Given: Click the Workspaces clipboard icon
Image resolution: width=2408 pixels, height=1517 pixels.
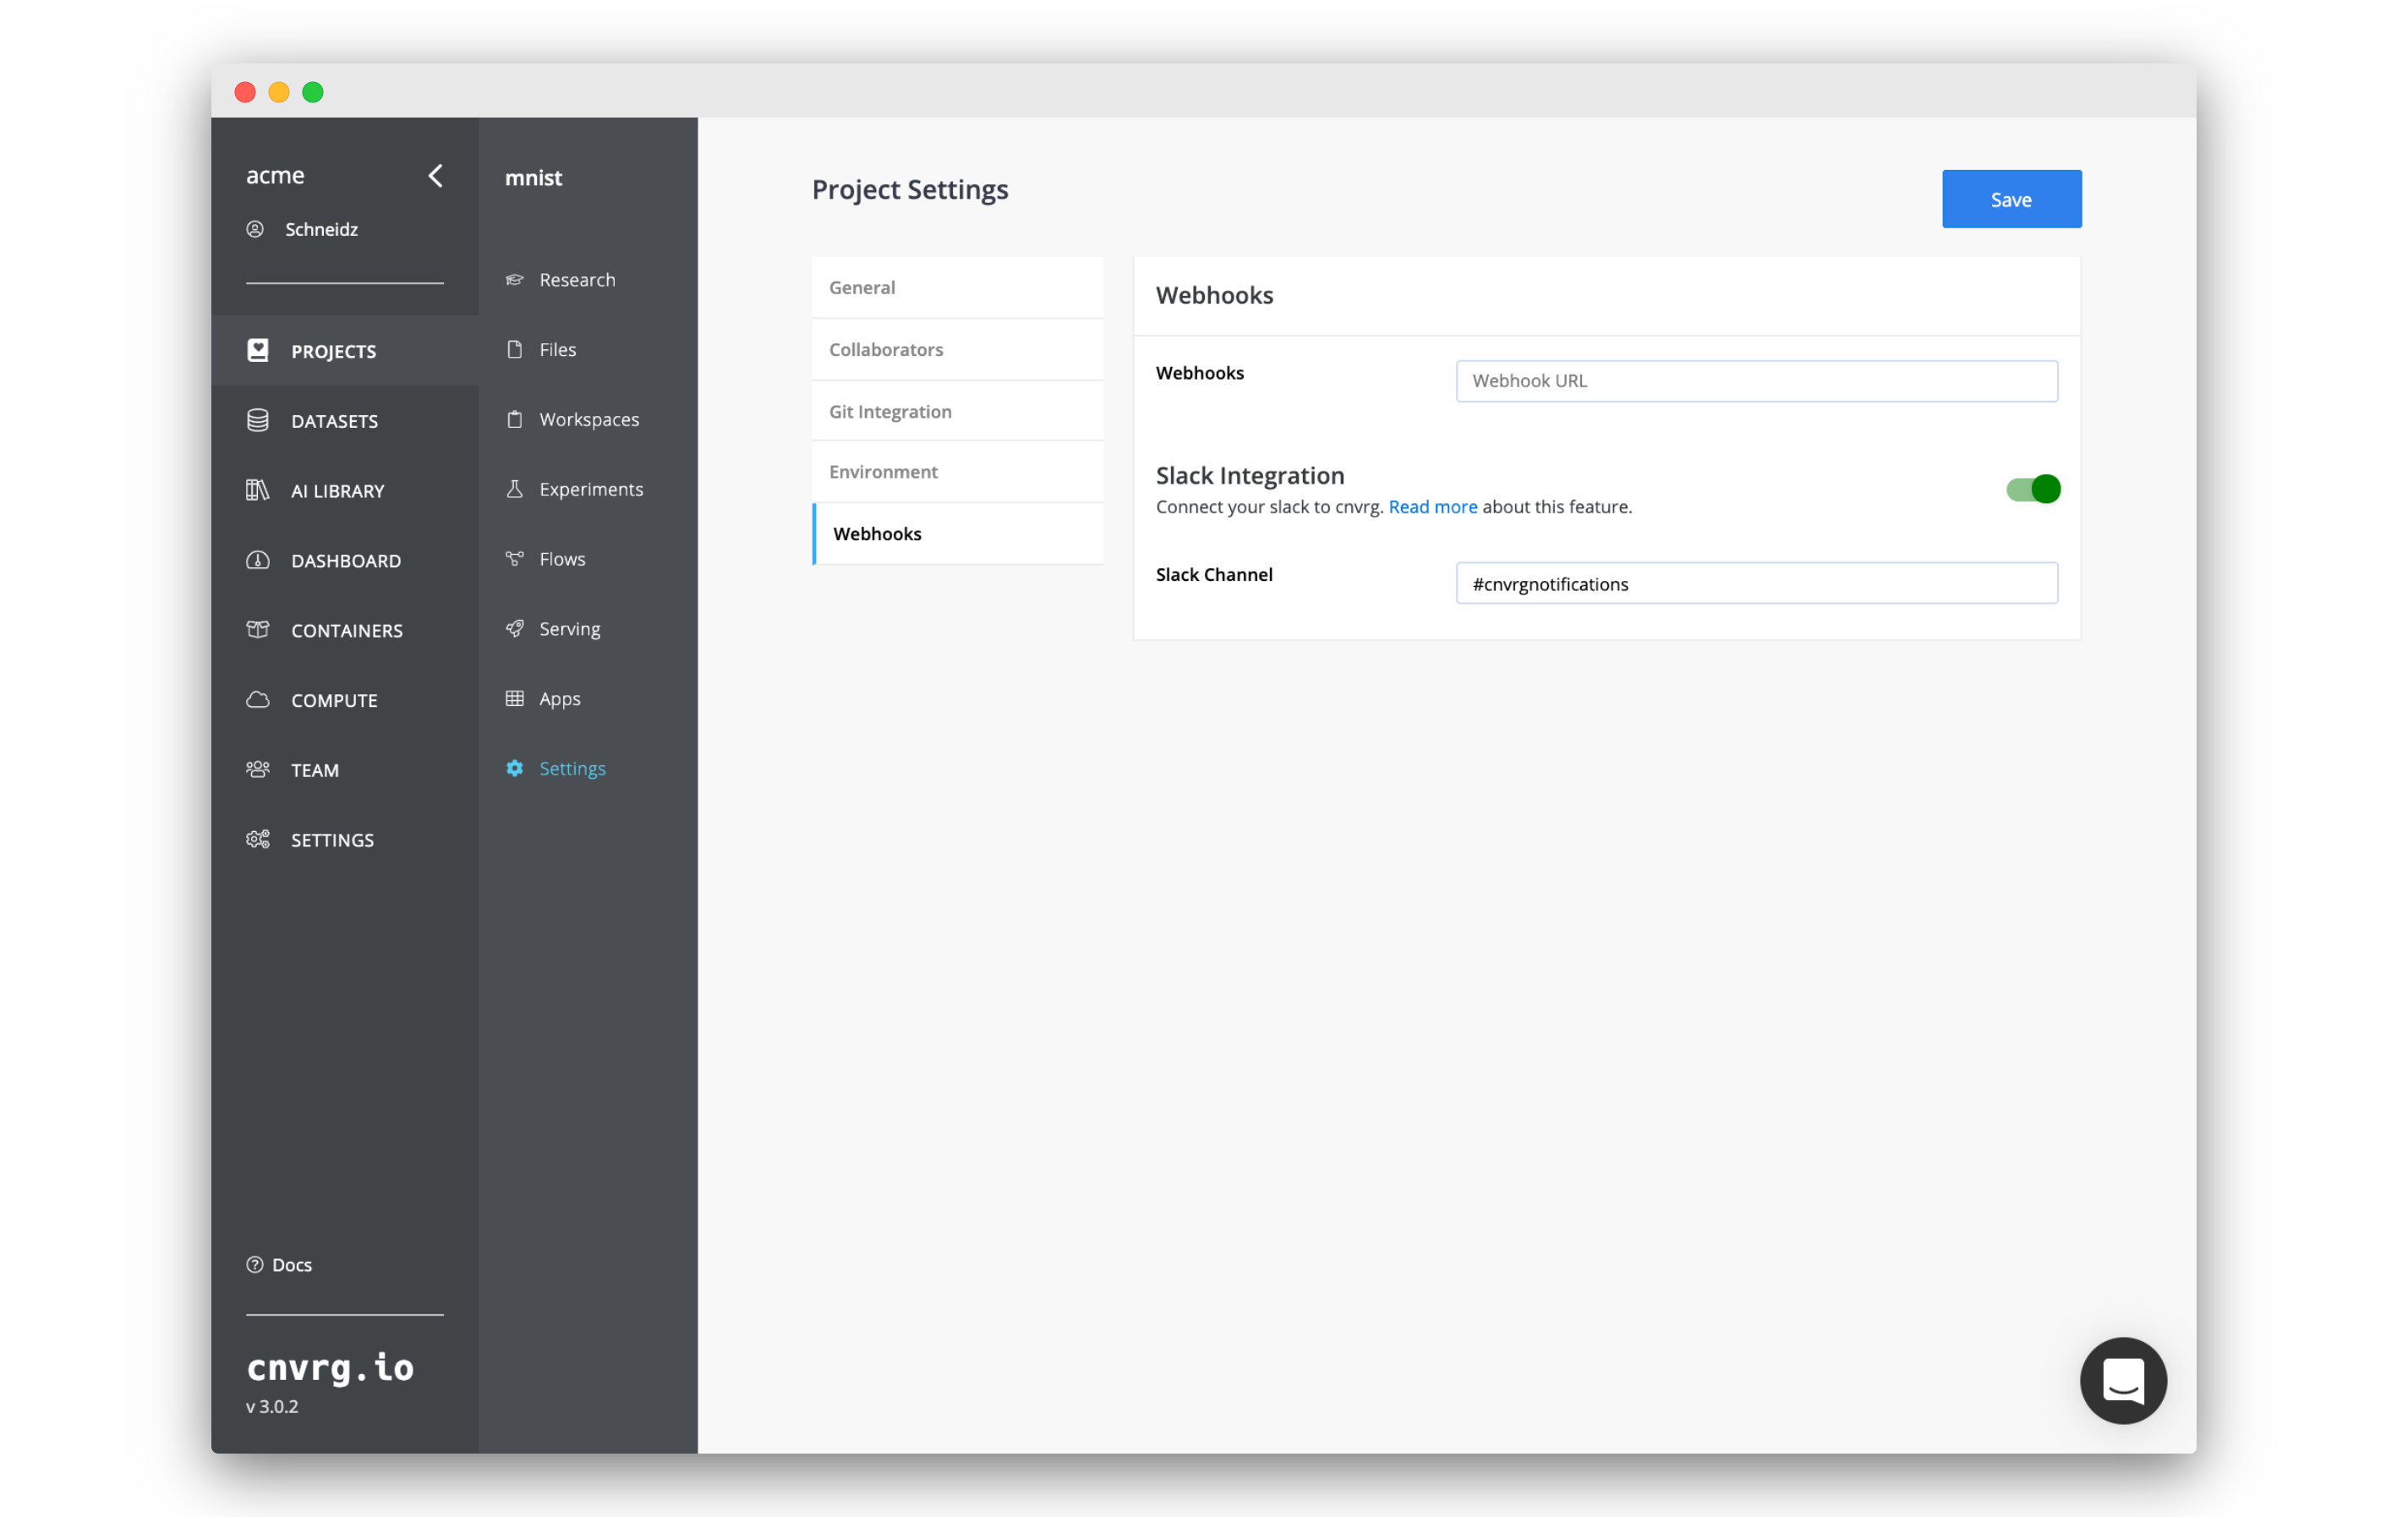Looking at the screenshot, I should click(515, 419).
